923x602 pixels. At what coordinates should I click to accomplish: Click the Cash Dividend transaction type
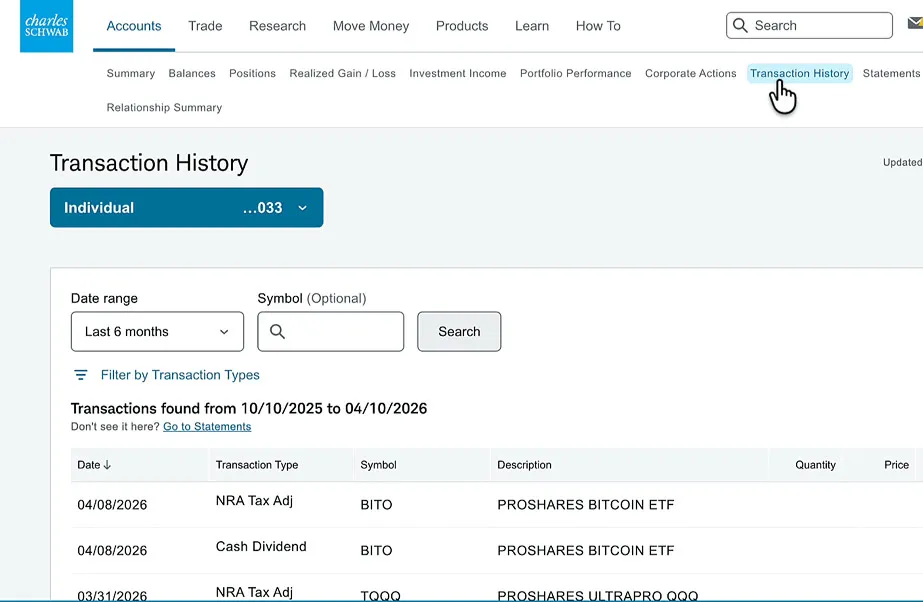(261, 546)
